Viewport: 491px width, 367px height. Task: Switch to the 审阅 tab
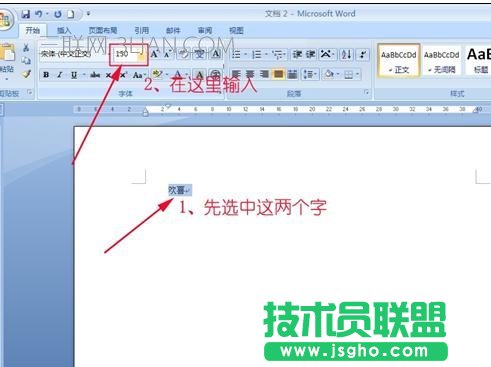(205, 30)
